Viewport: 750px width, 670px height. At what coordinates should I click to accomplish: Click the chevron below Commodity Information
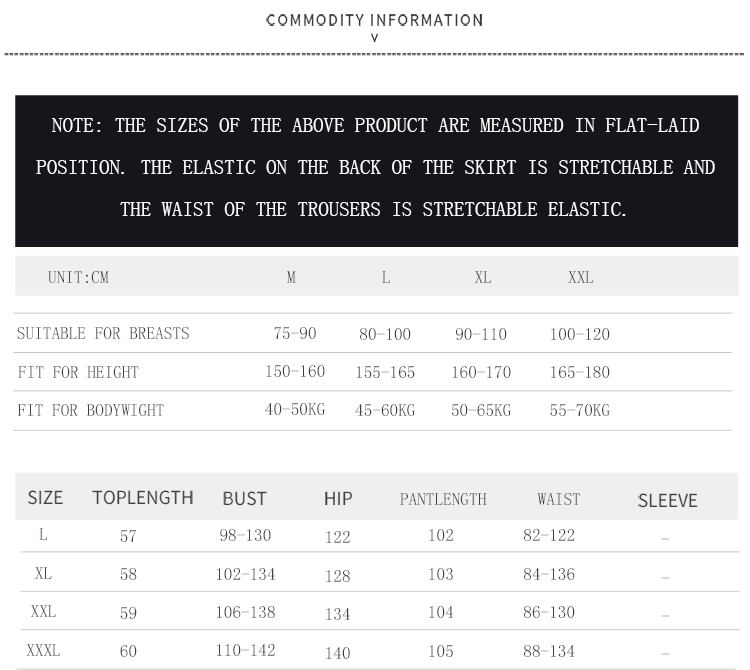click(x=375, y=38)
